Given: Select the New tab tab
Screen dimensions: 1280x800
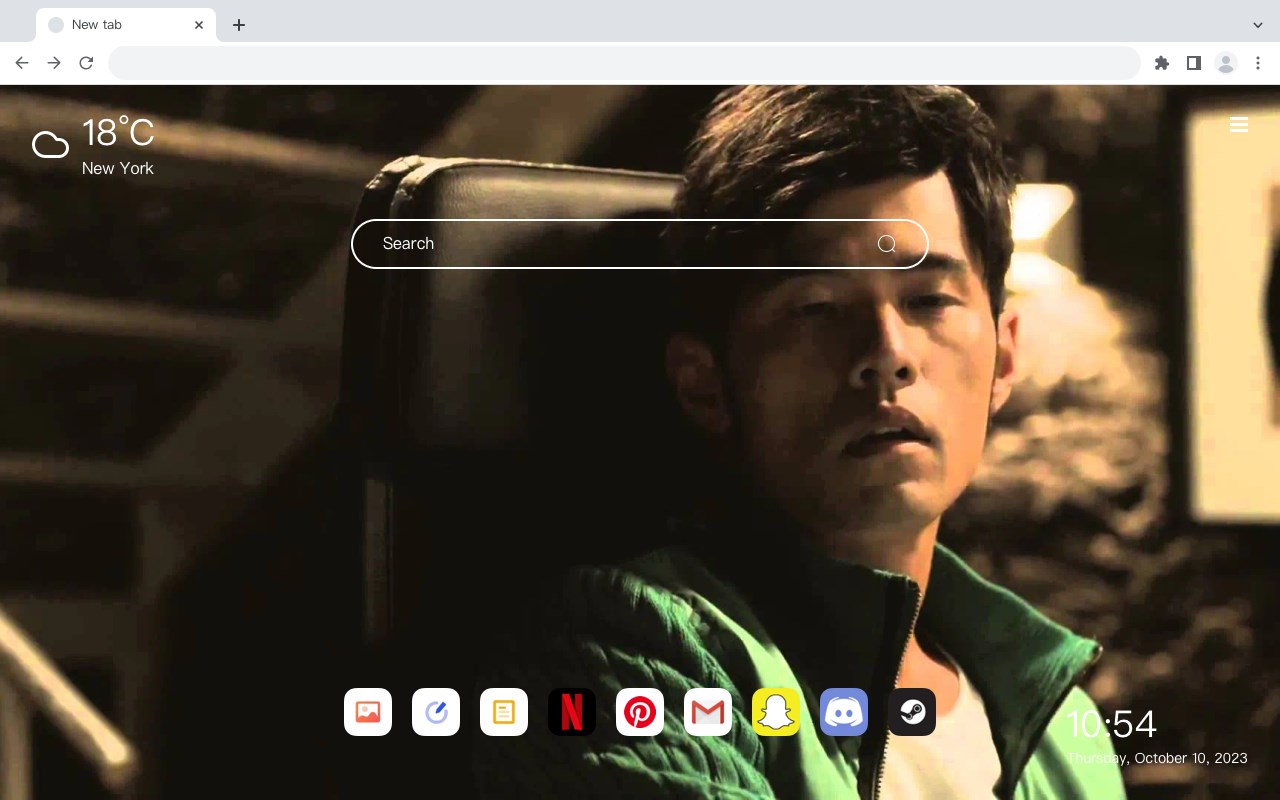Looking at the screenshot, I should click(126, 25).
